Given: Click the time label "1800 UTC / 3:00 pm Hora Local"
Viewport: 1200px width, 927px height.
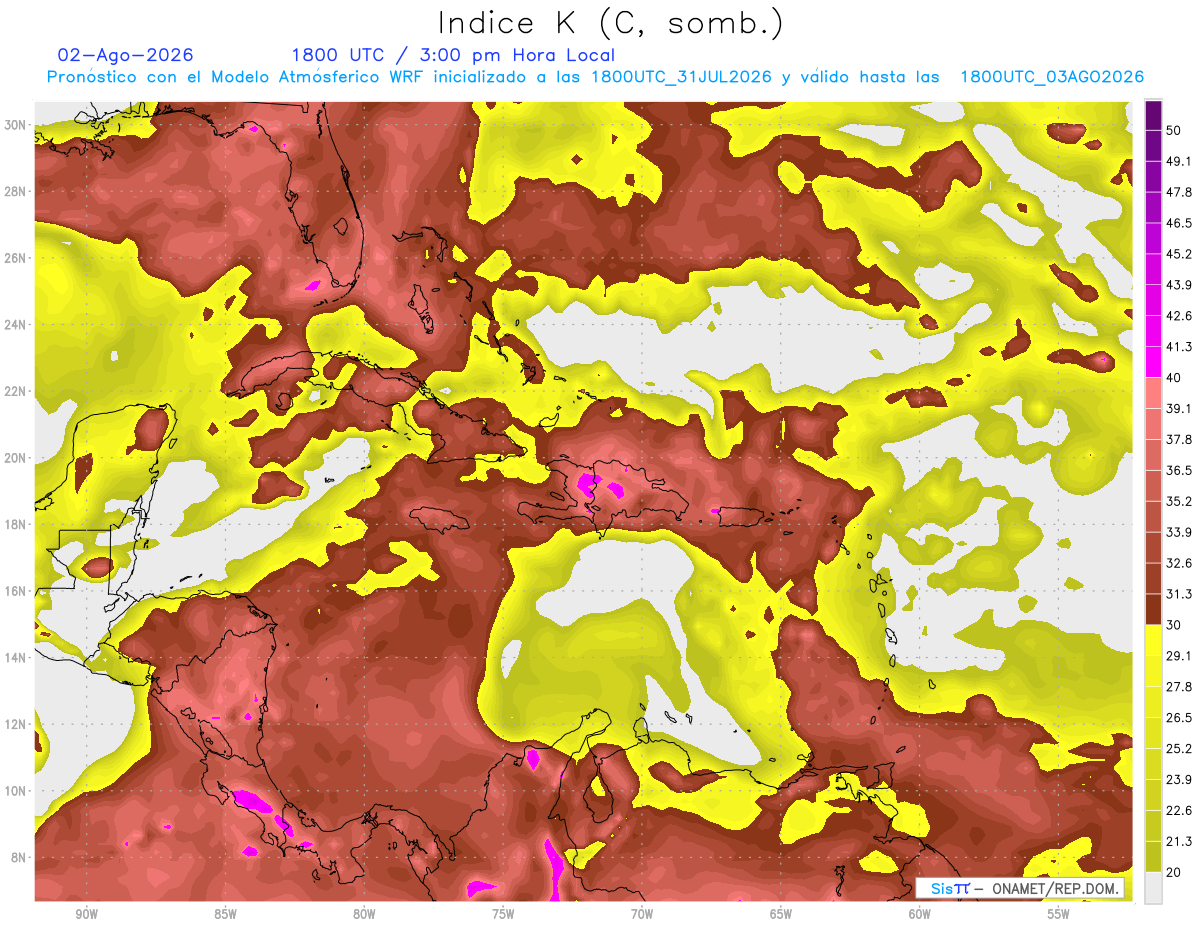Looking at the screenshot, I should click(x=452, y=55).
